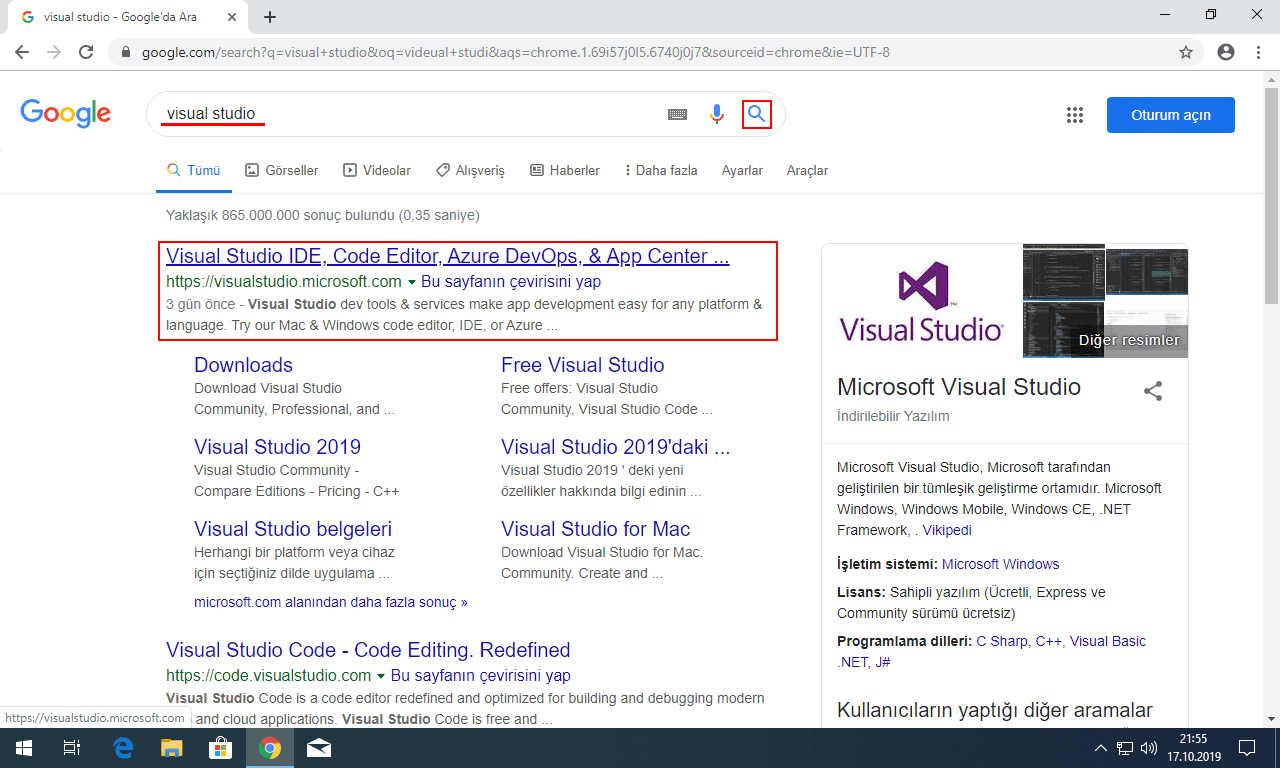Open the Vikipedi link in knowledge panel
The image size is (1280, 768).
pyautogui.click(x=947, y=531)
